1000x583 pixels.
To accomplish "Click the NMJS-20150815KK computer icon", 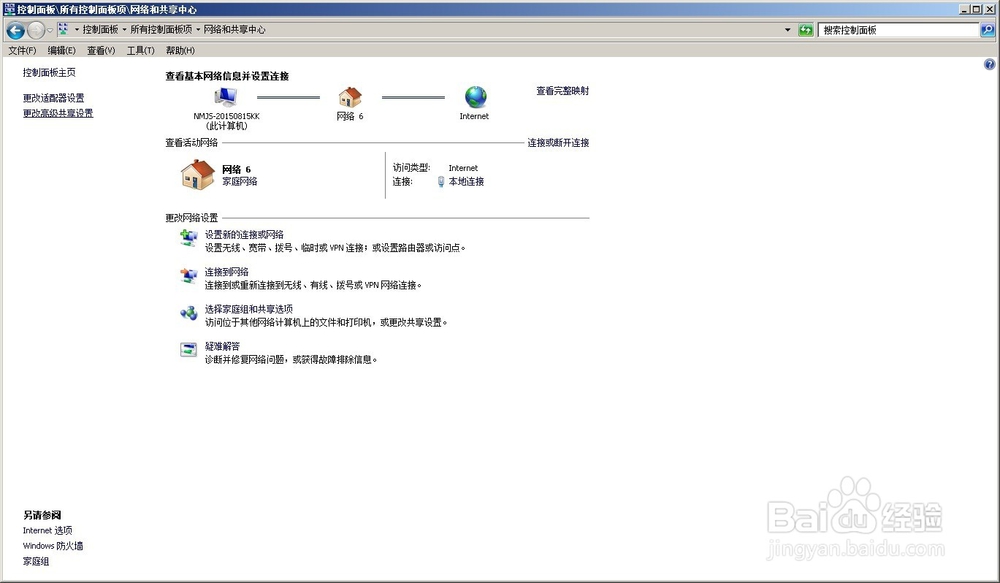I will click(x=224, y=95).
